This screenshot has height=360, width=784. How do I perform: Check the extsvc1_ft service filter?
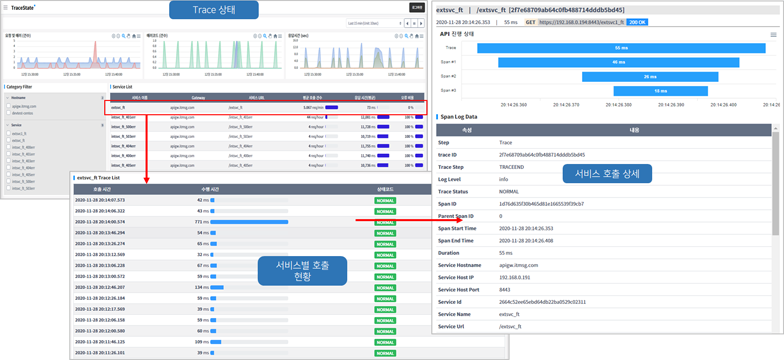click(x=8, y=134)
